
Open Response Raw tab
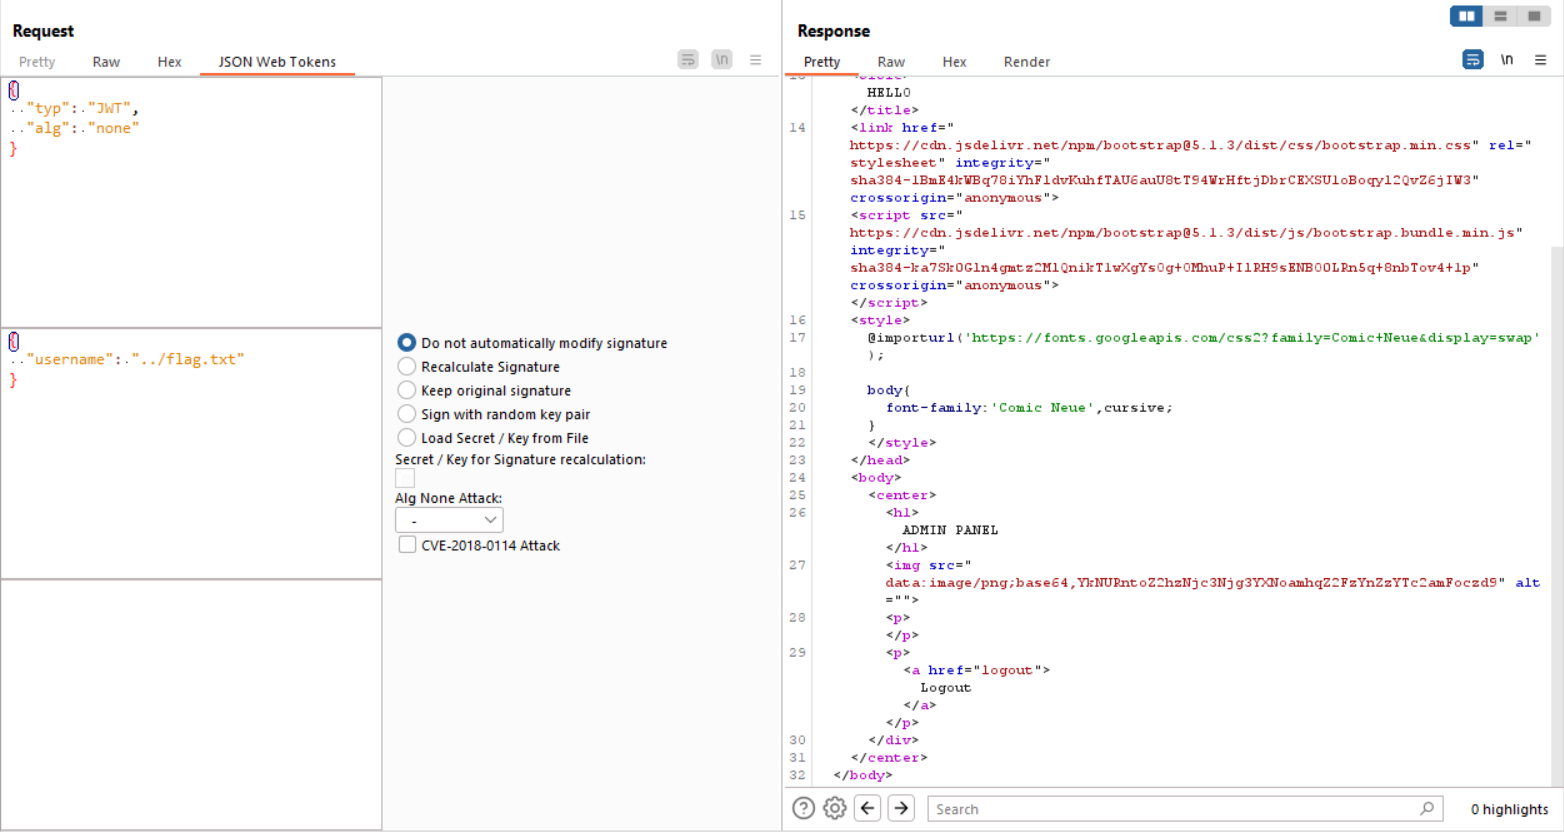pos(891,62)
